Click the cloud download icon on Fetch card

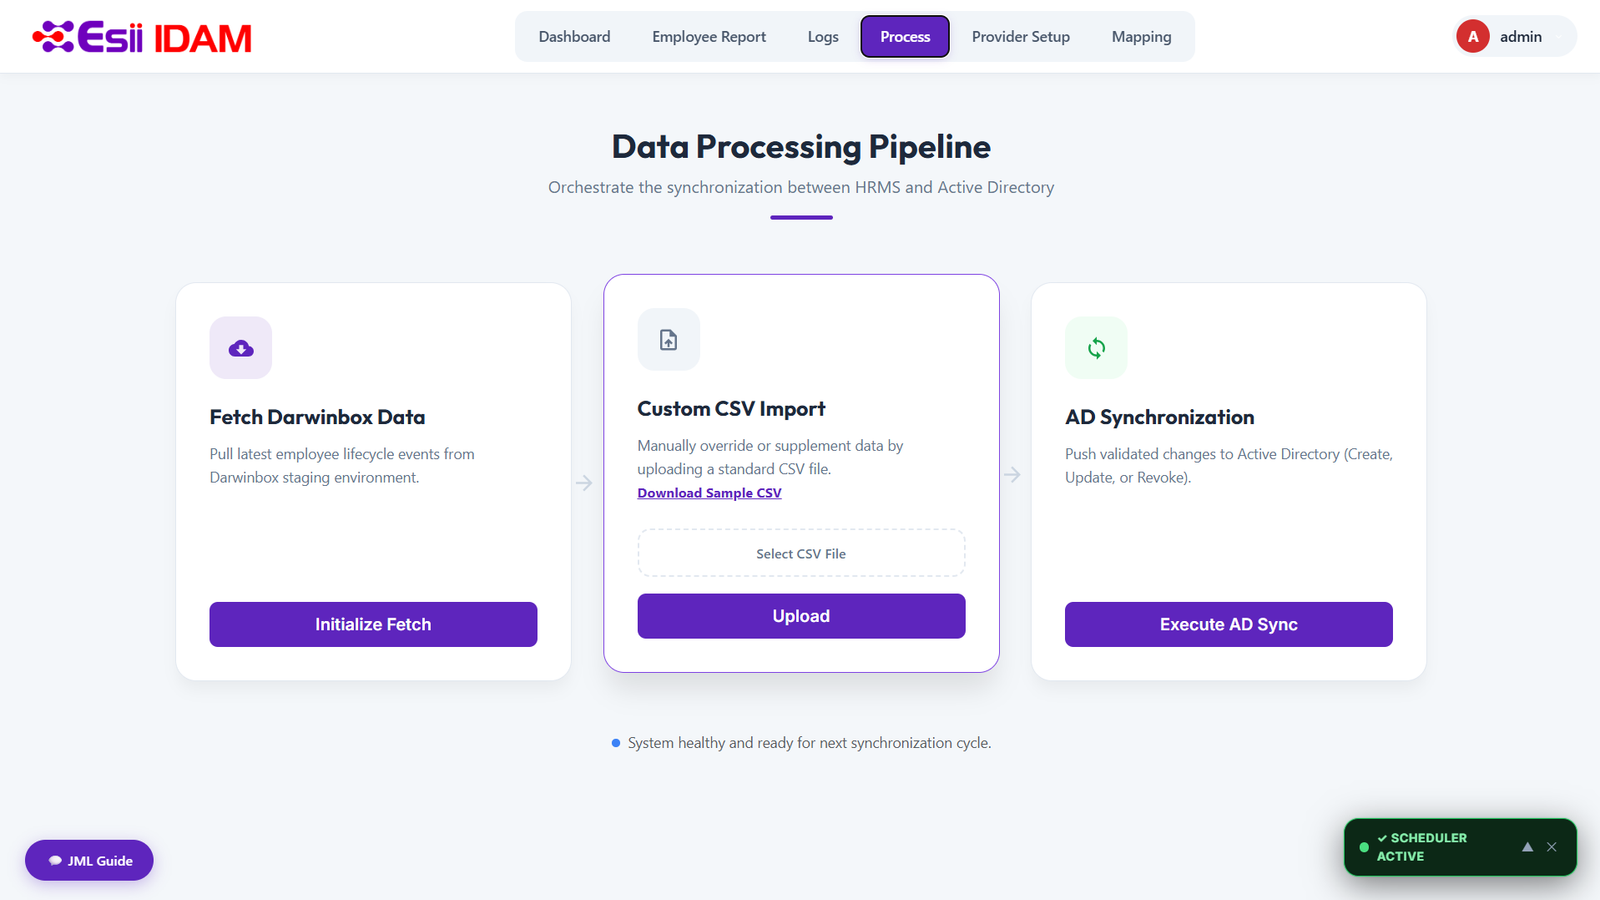click(x=241, y=348)
